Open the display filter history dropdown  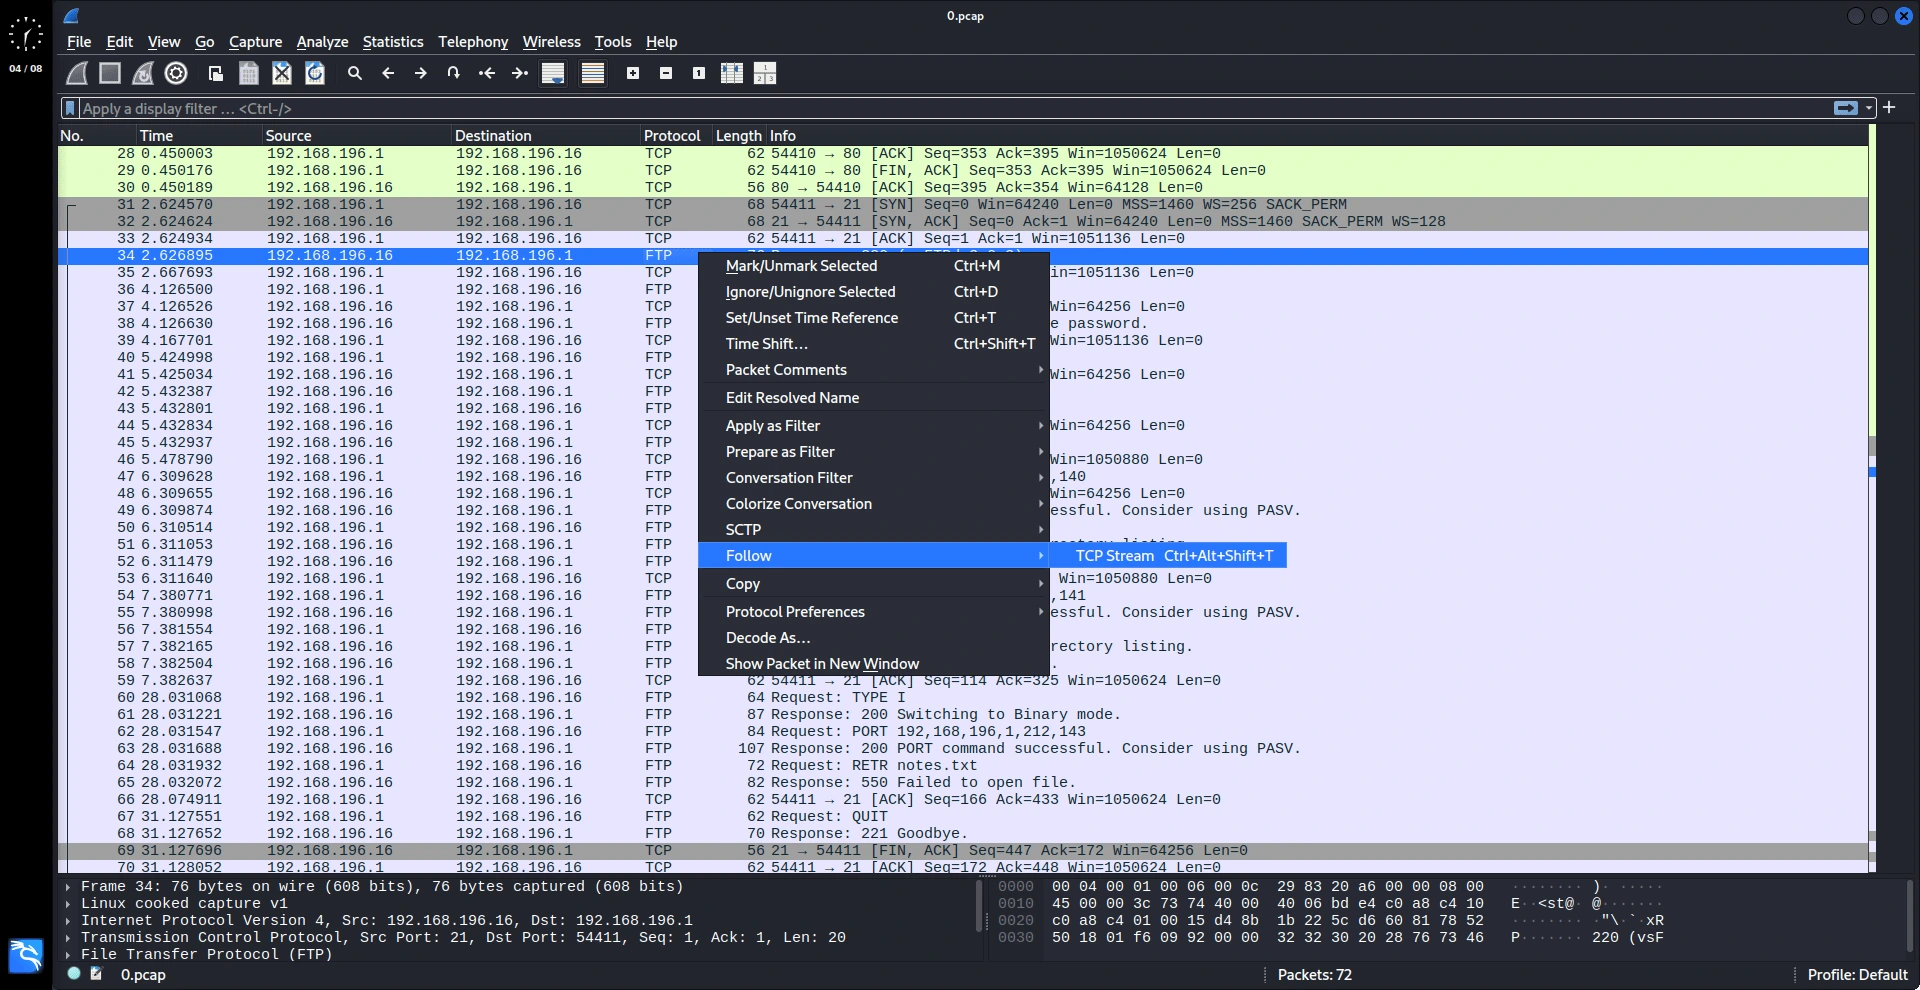(1868, 108)
